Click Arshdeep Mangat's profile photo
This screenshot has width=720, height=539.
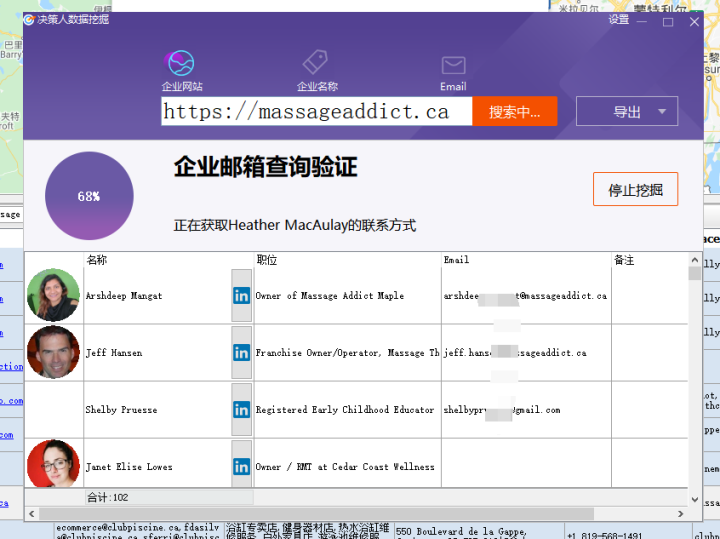click(53, 295)
